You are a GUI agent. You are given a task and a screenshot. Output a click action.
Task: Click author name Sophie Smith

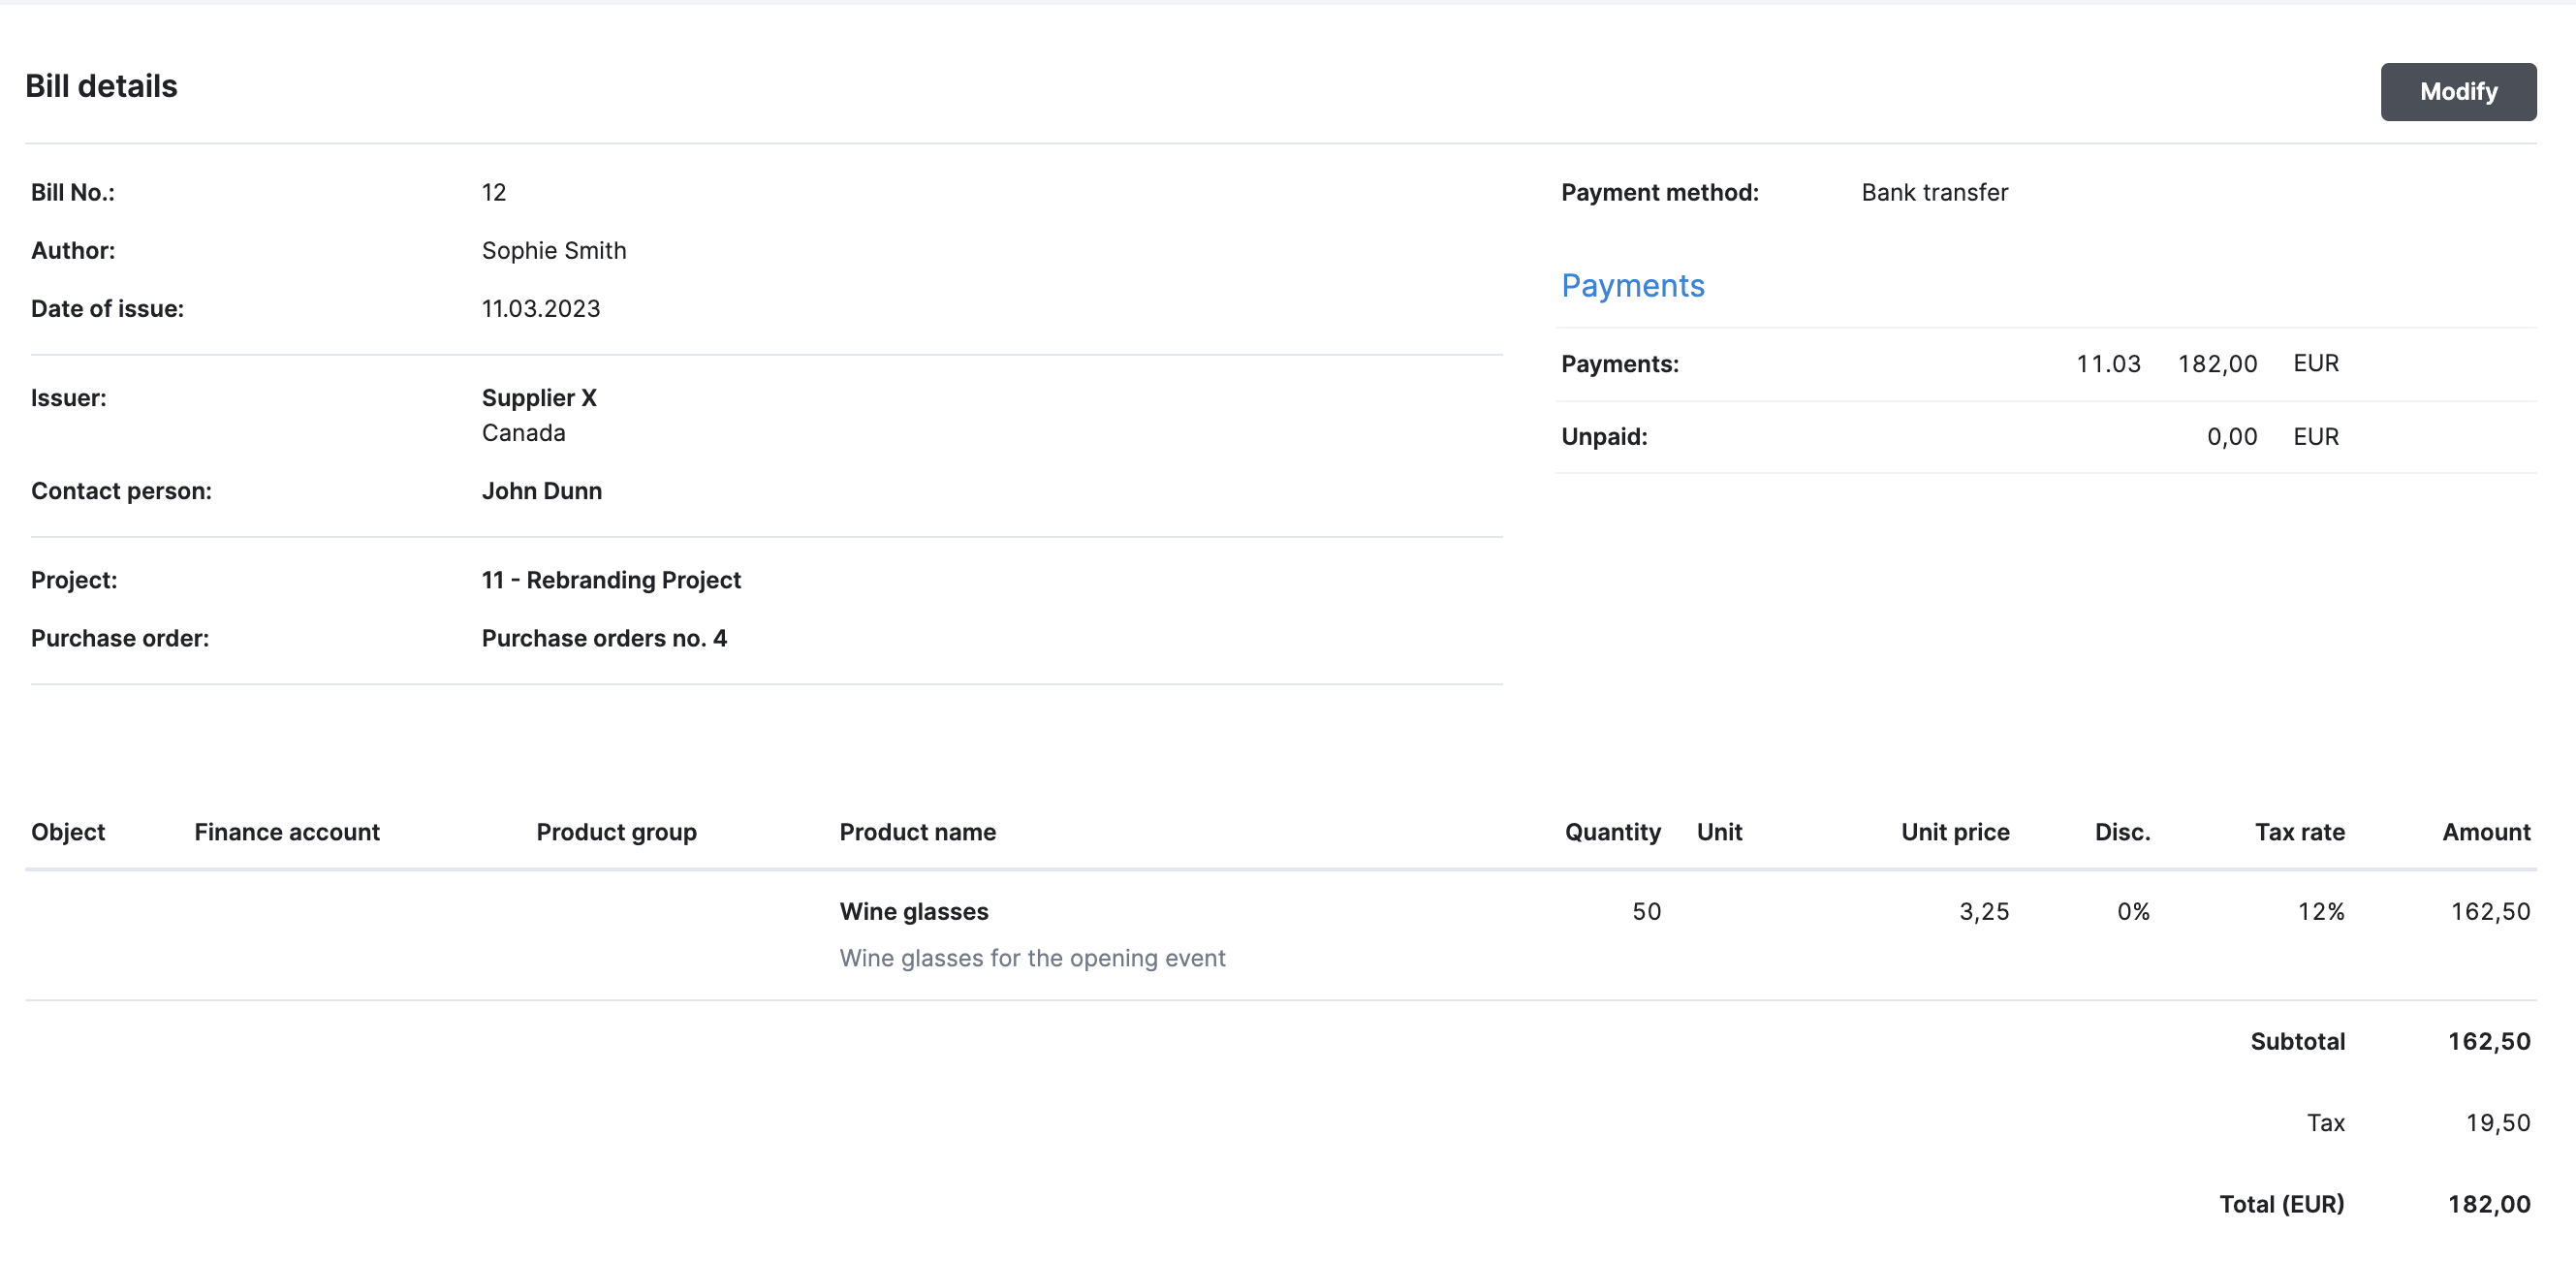click(553, 250)
